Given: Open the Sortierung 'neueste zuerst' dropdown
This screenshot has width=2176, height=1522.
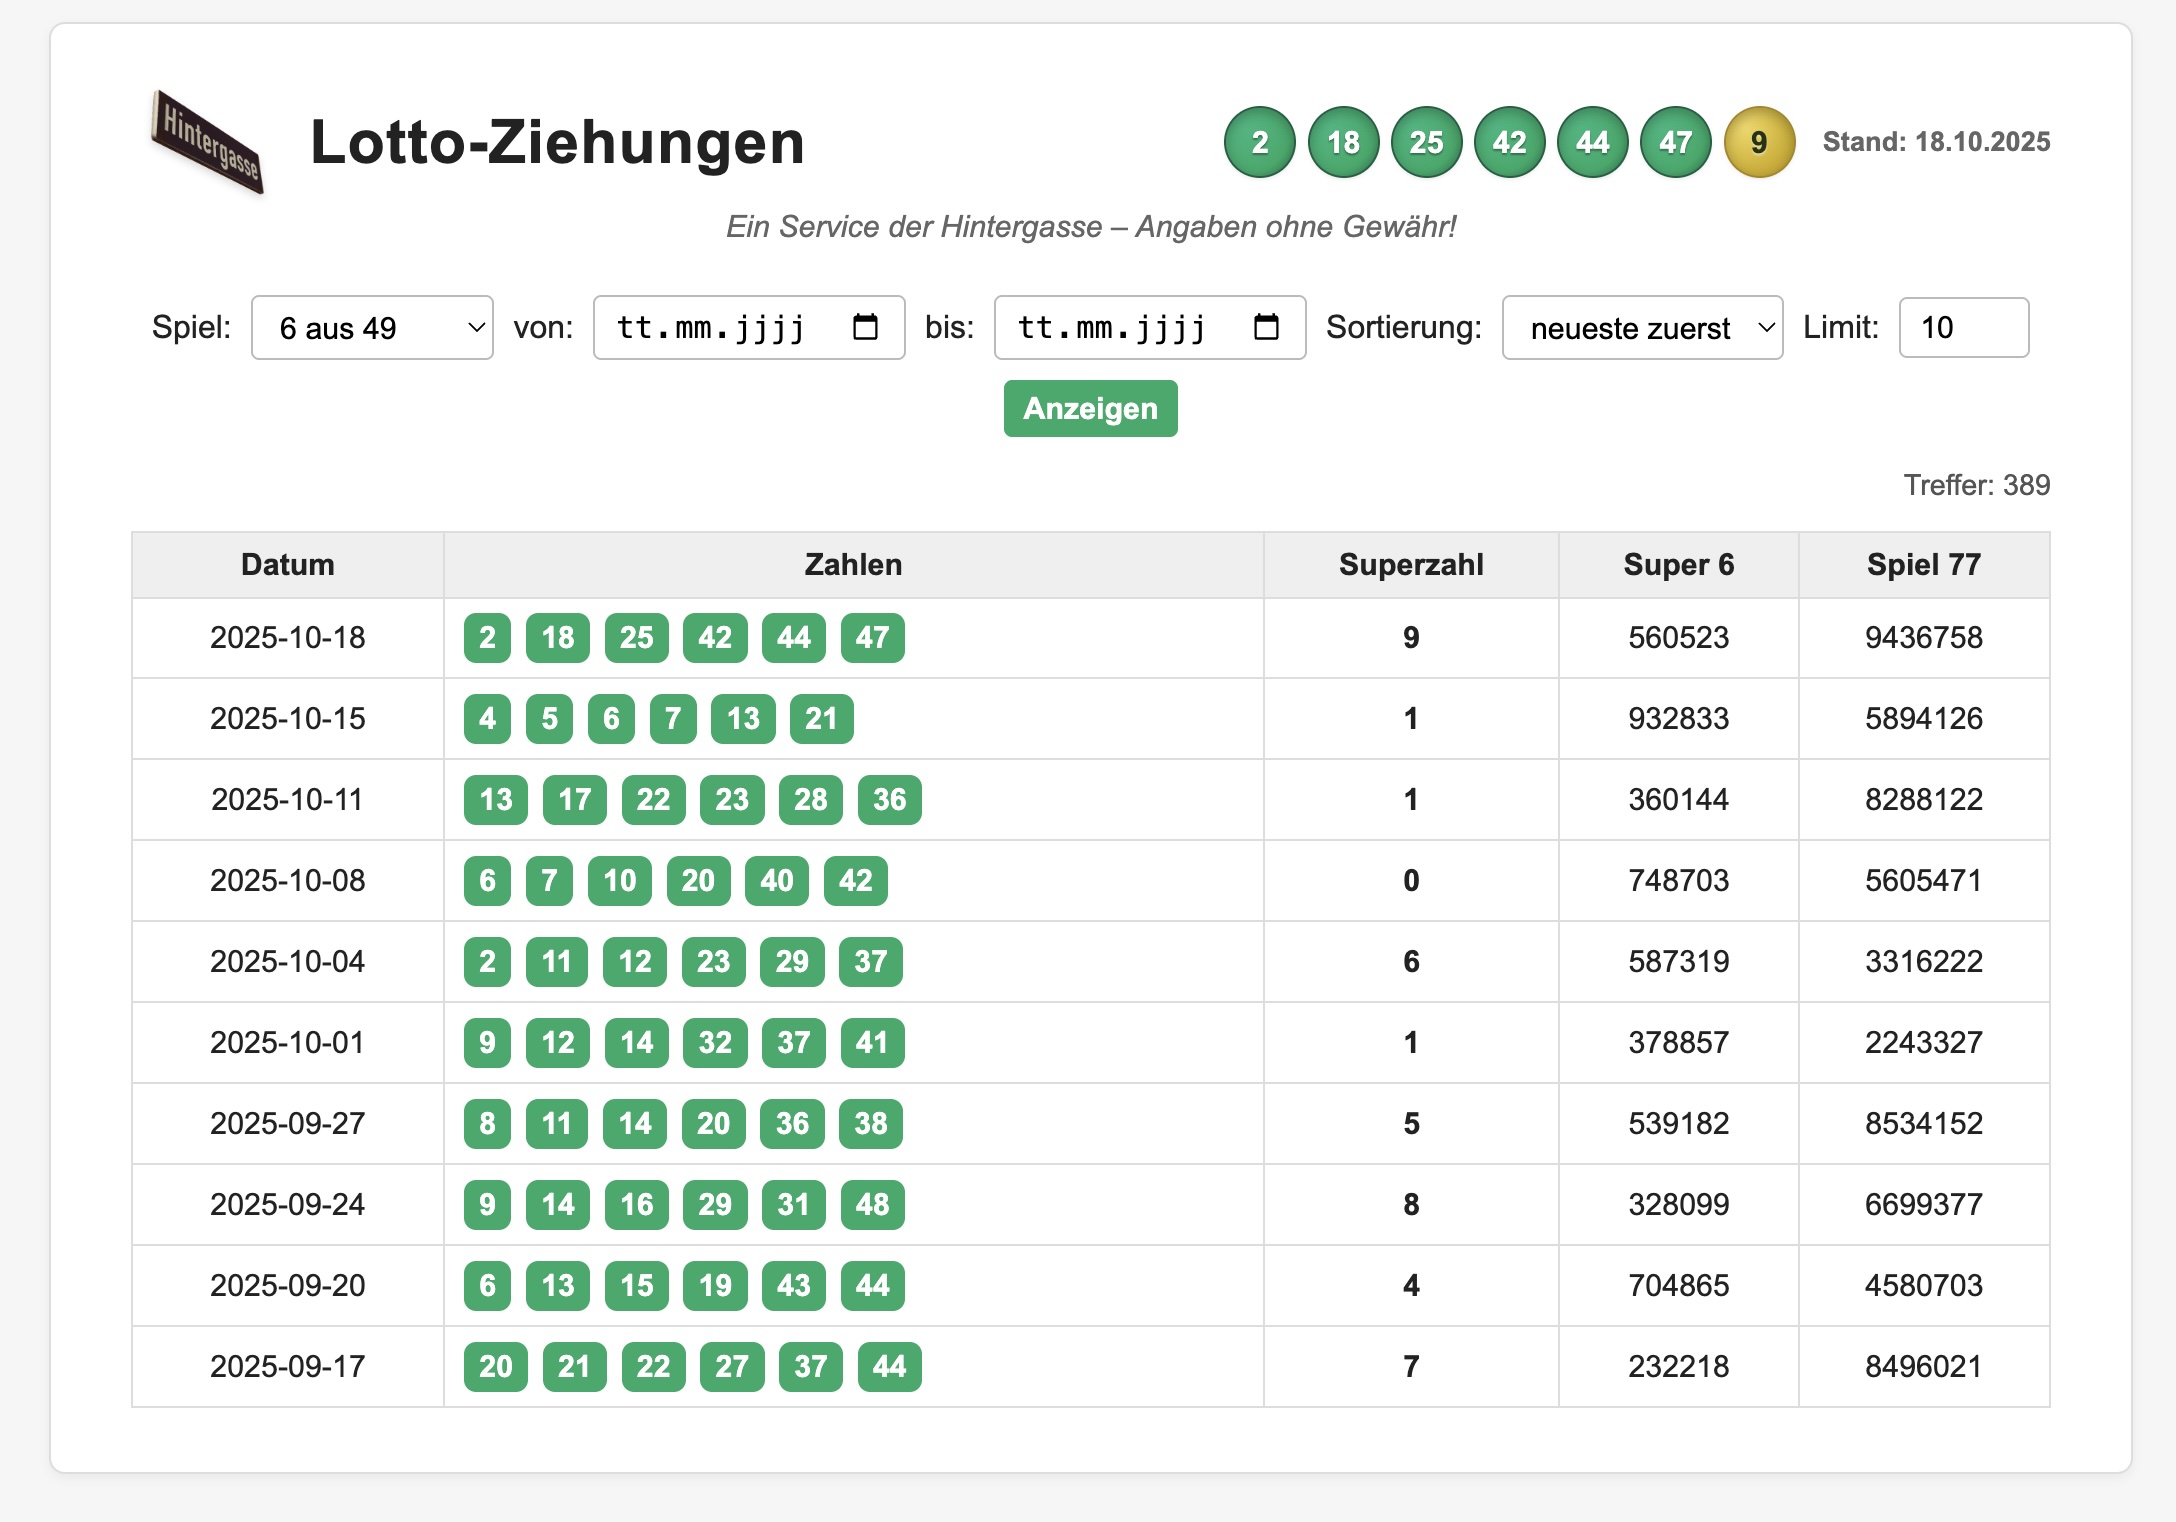Looking at the screenshot, I should tap(1642, 327).
